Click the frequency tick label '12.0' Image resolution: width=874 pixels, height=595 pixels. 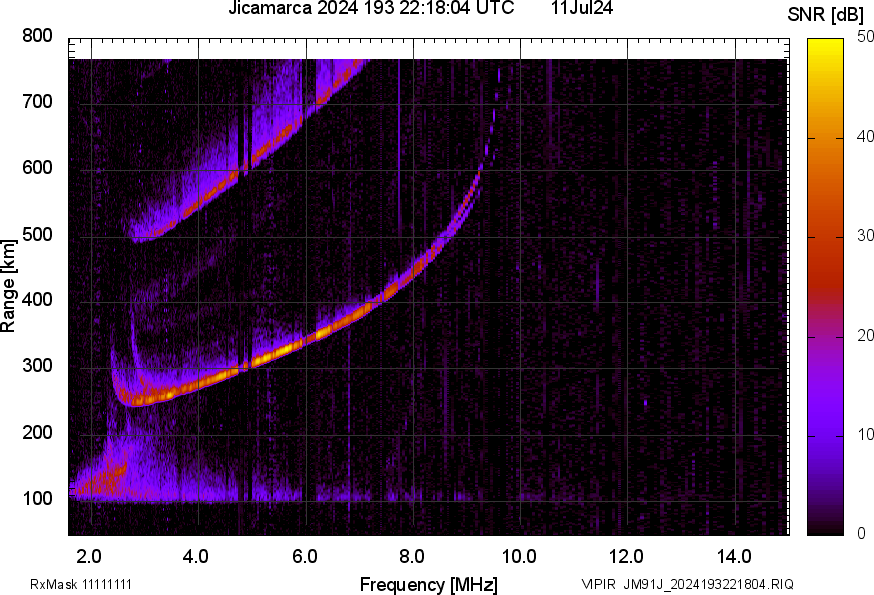627,556
